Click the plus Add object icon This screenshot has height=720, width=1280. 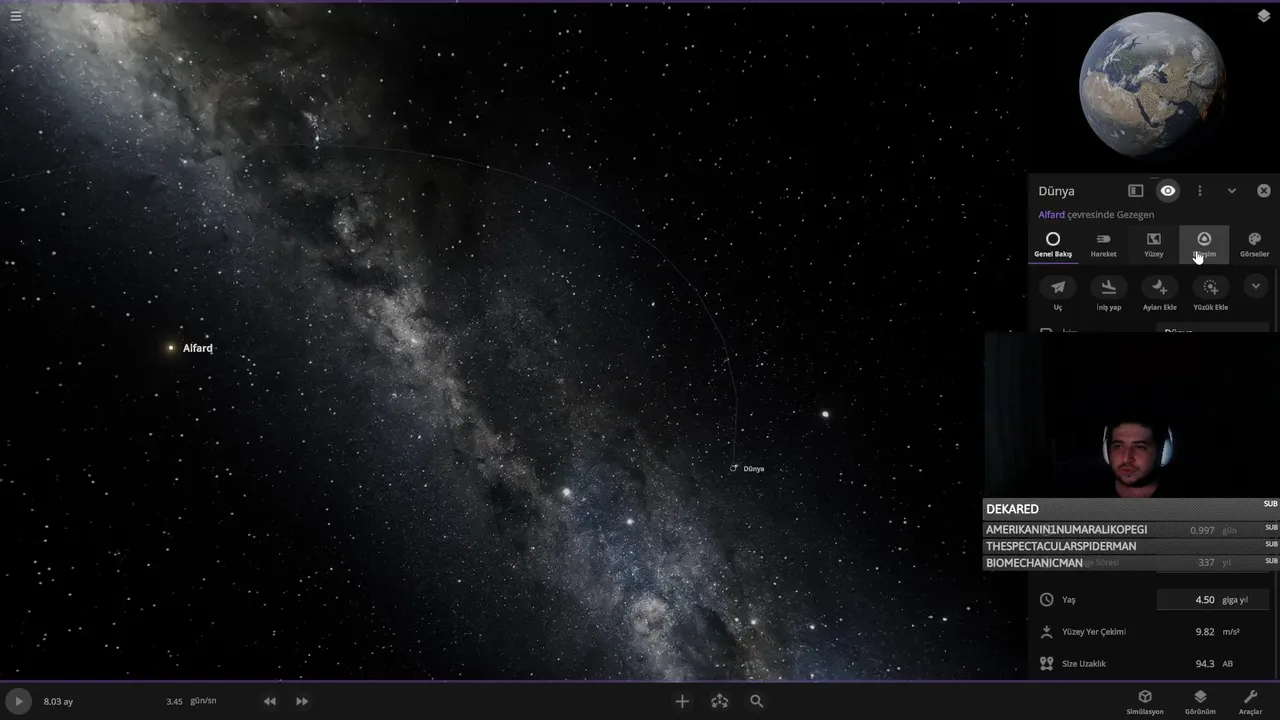click(682, 702)
